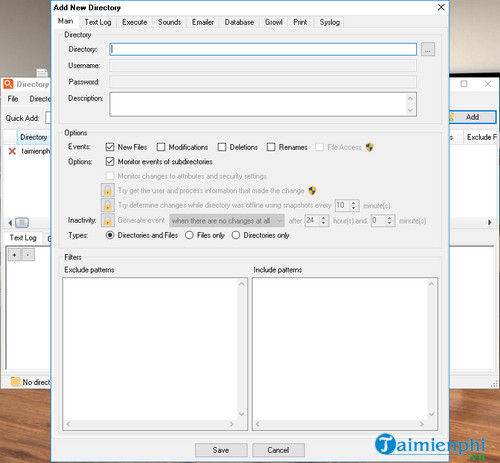Click the browse '...' button next to Directory field
This screenshot has height=463, width=500.
click(428, 49)
